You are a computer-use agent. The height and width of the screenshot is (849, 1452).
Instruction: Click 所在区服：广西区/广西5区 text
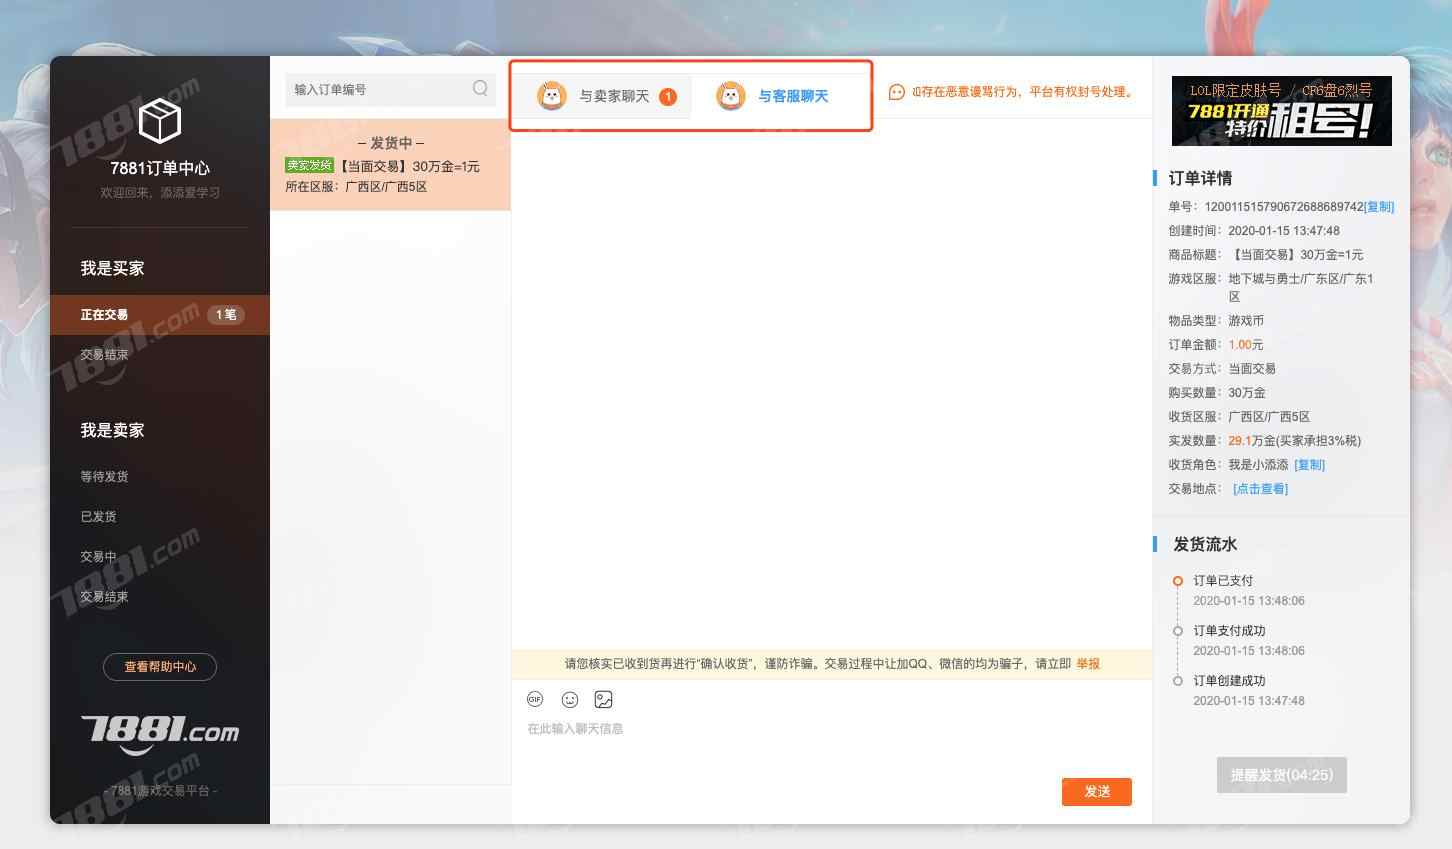tap(356, 187)
